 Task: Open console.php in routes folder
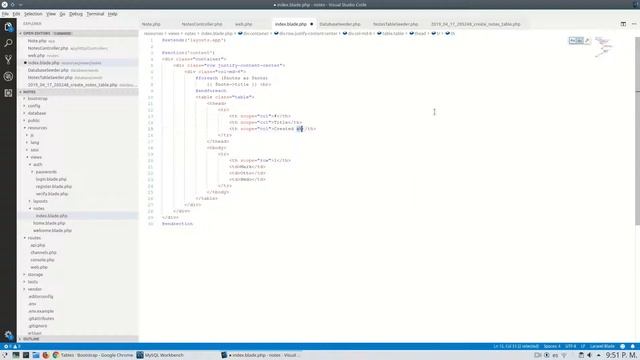42,260
